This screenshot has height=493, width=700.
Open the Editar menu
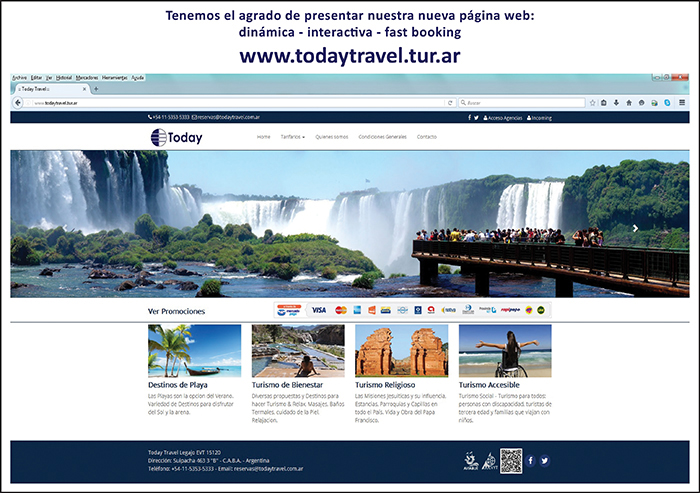36,78
